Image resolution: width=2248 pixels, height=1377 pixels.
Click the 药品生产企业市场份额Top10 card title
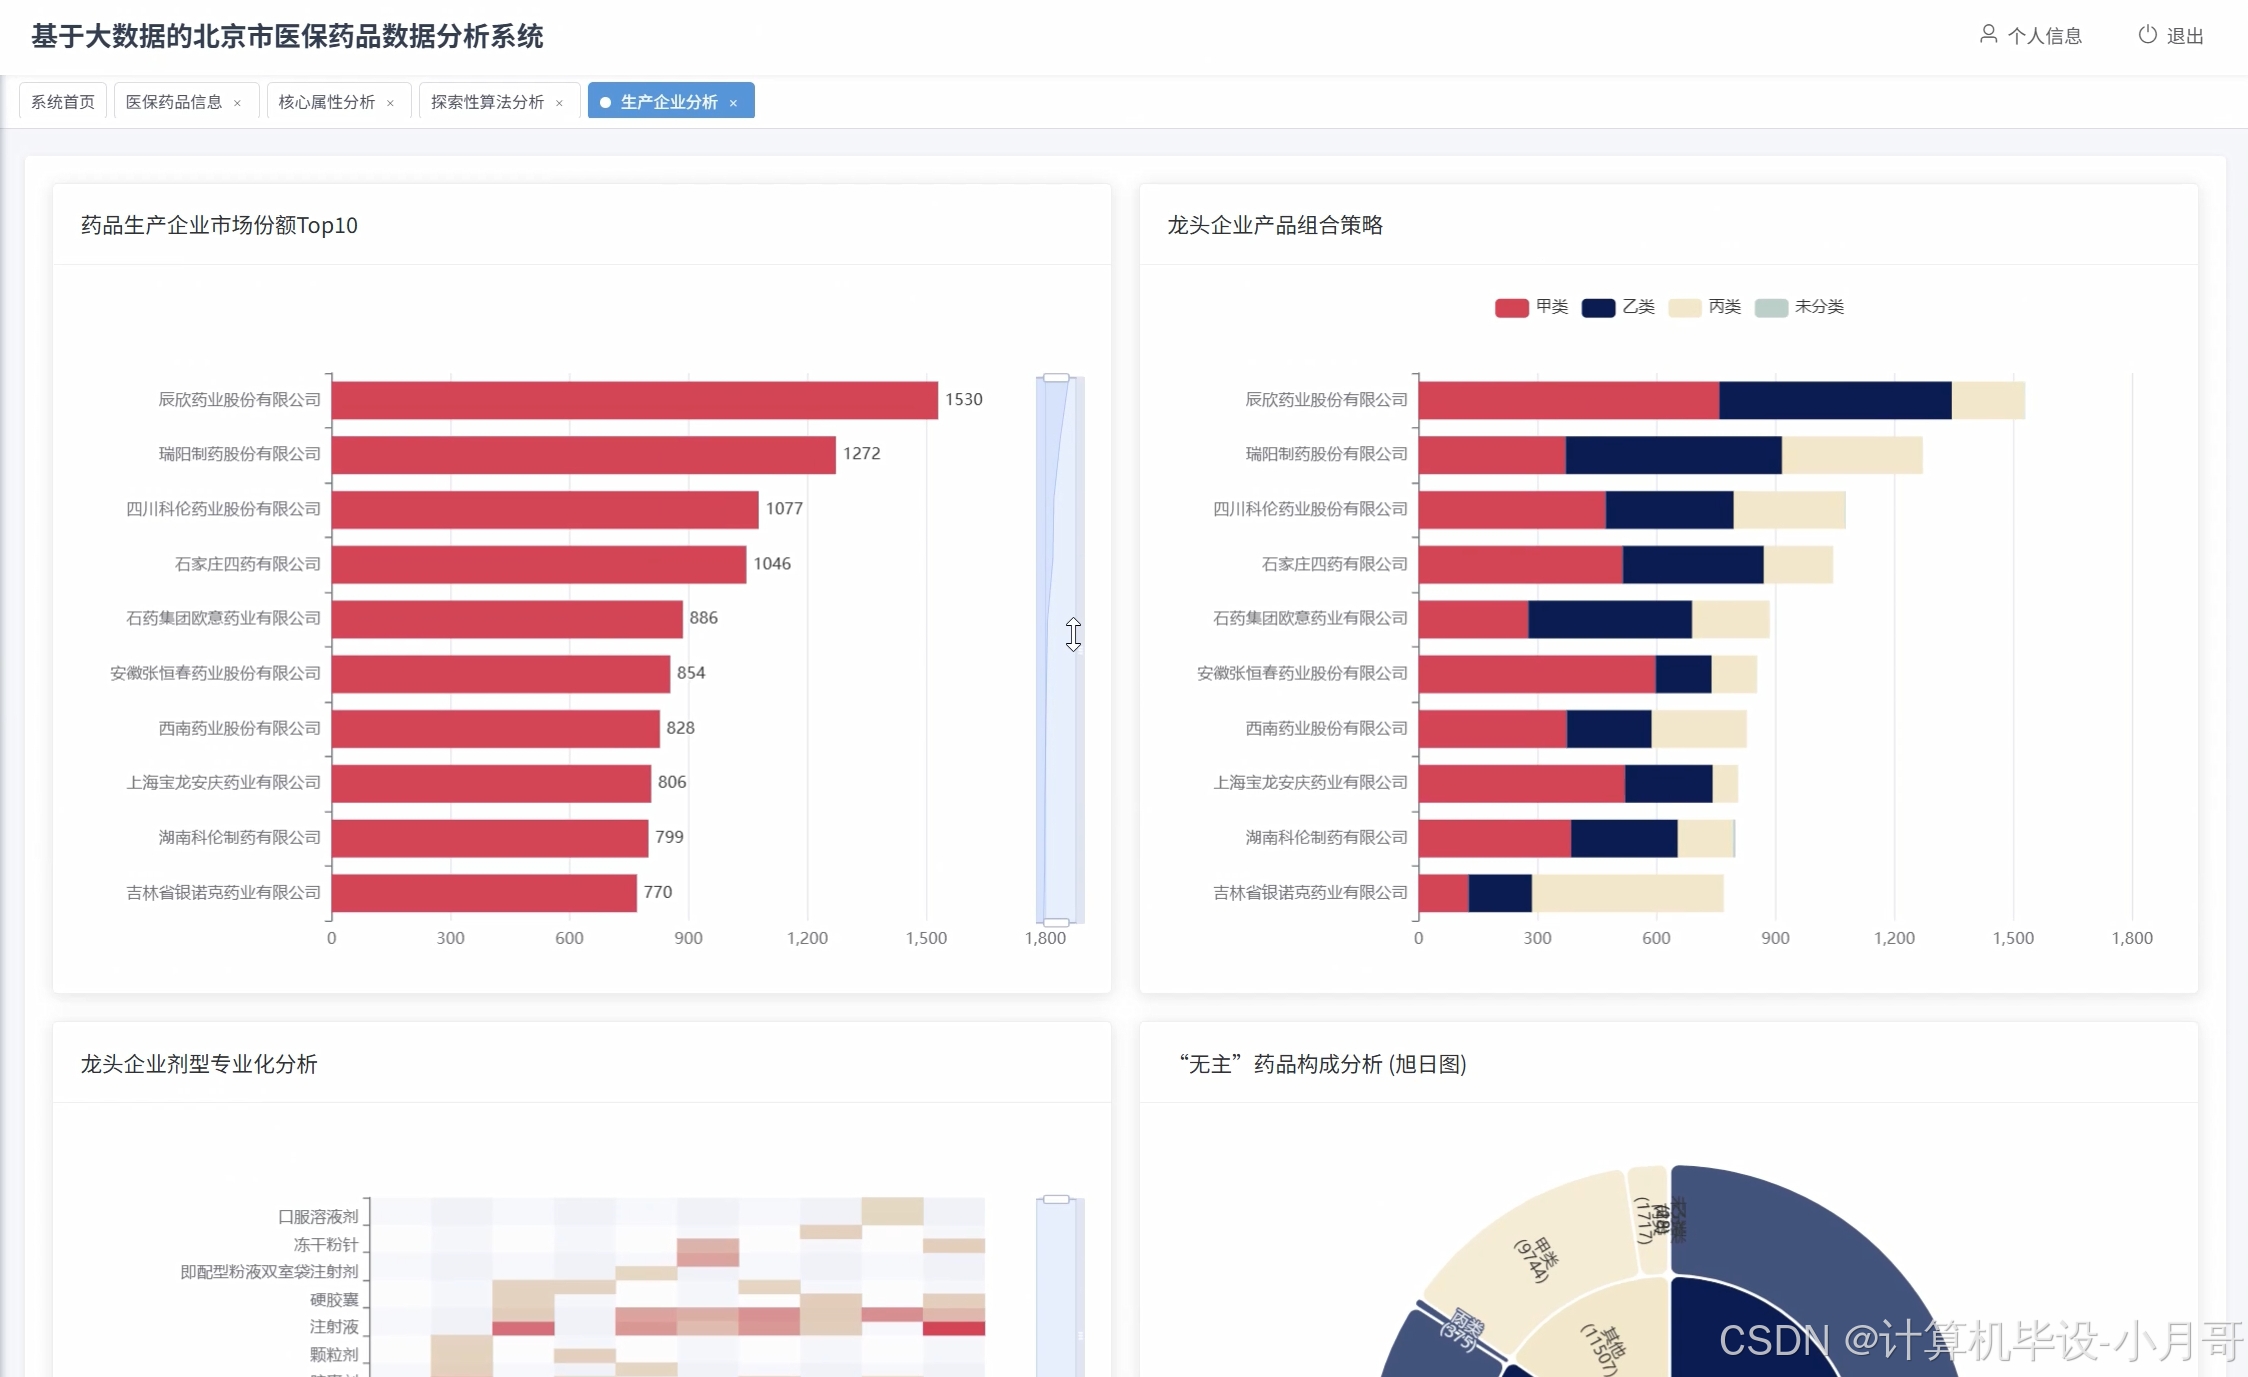pyautogui.click(x=219, y=225)
